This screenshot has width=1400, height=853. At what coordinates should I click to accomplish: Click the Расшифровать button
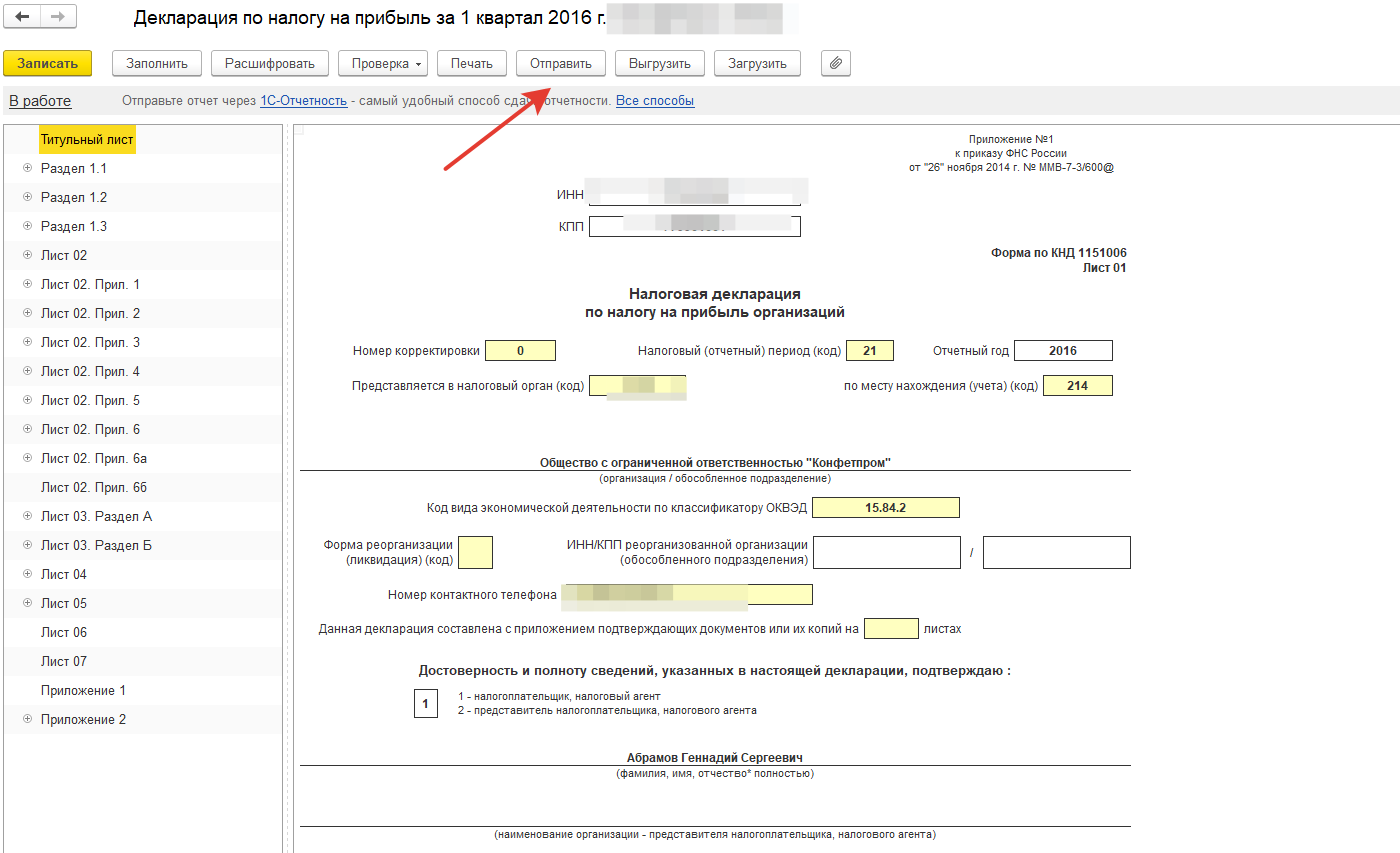pos(270,63)
